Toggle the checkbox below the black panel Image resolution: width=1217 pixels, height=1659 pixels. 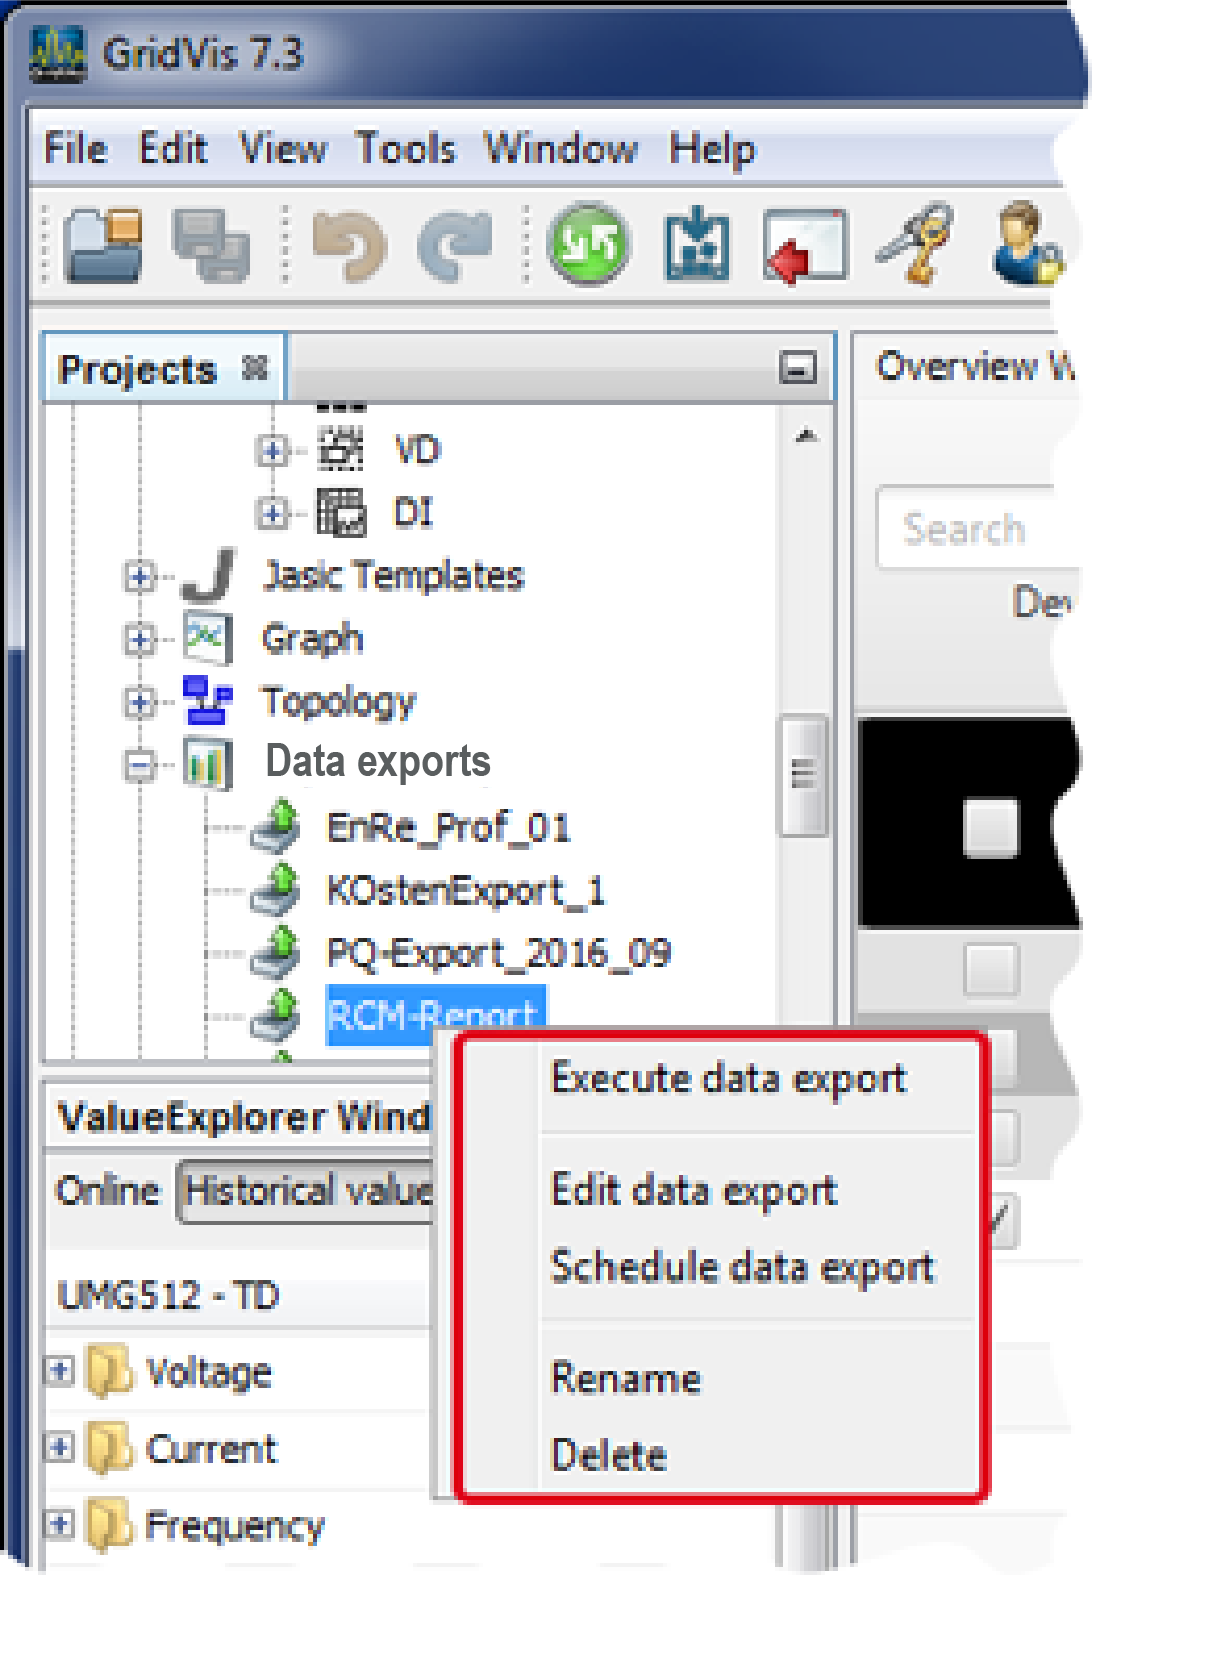990,969
